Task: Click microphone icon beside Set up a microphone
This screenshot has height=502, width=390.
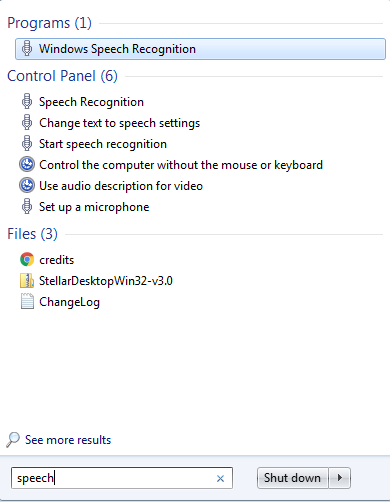Action: [27, 207]
